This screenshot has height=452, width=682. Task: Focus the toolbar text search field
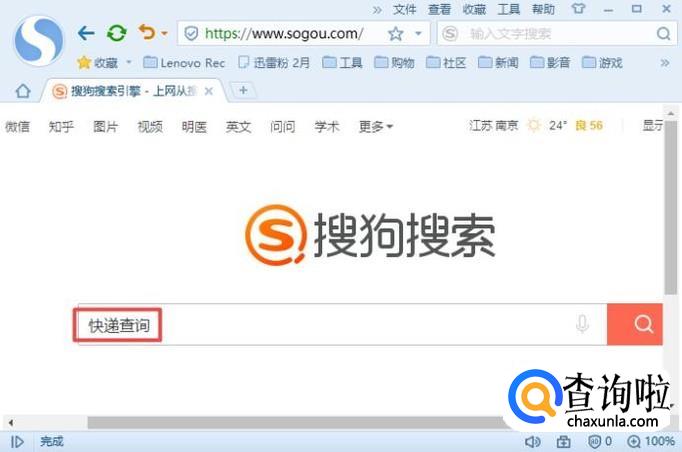click(557, 33)
